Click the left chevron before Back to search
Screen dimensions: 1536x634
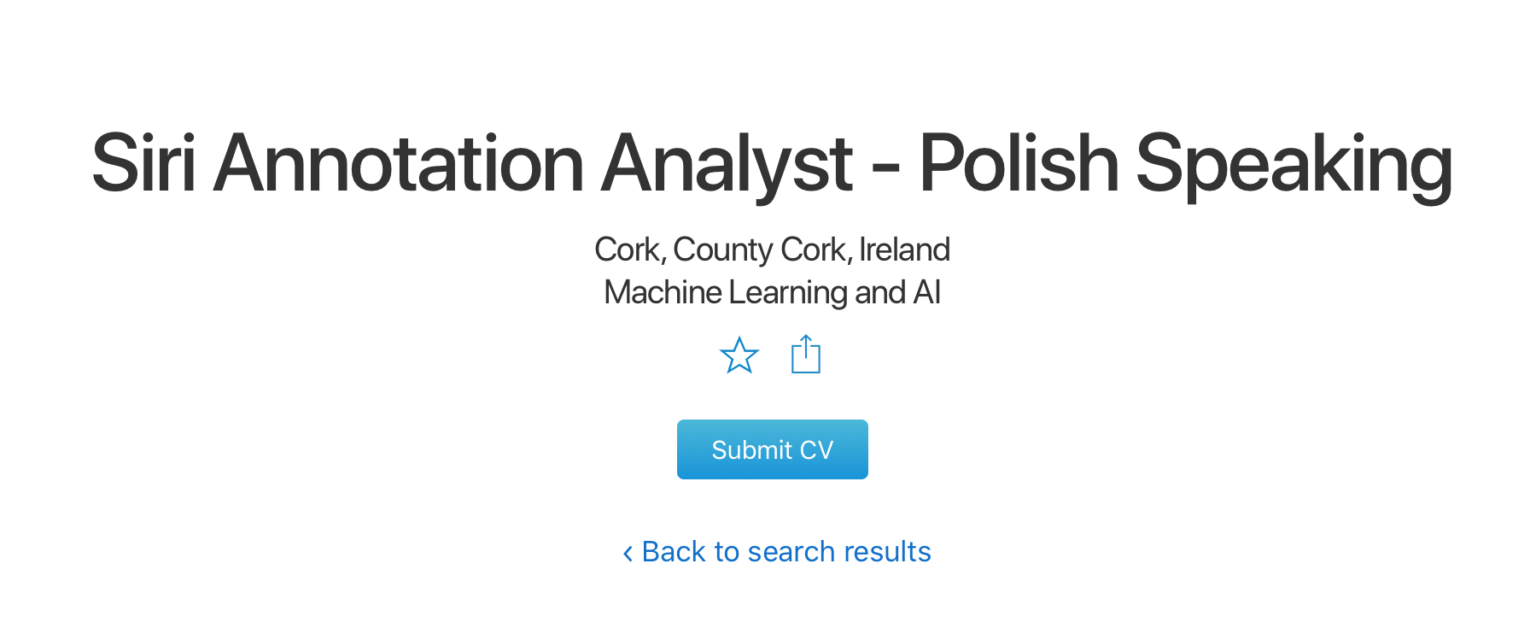pos(628,553)
